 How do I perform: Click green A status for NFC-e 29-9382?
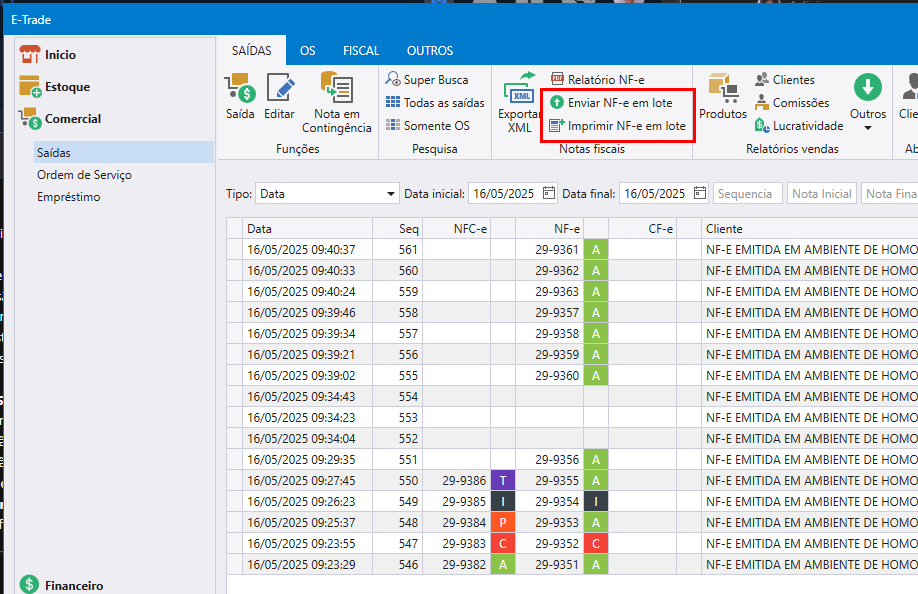(502, 565)
